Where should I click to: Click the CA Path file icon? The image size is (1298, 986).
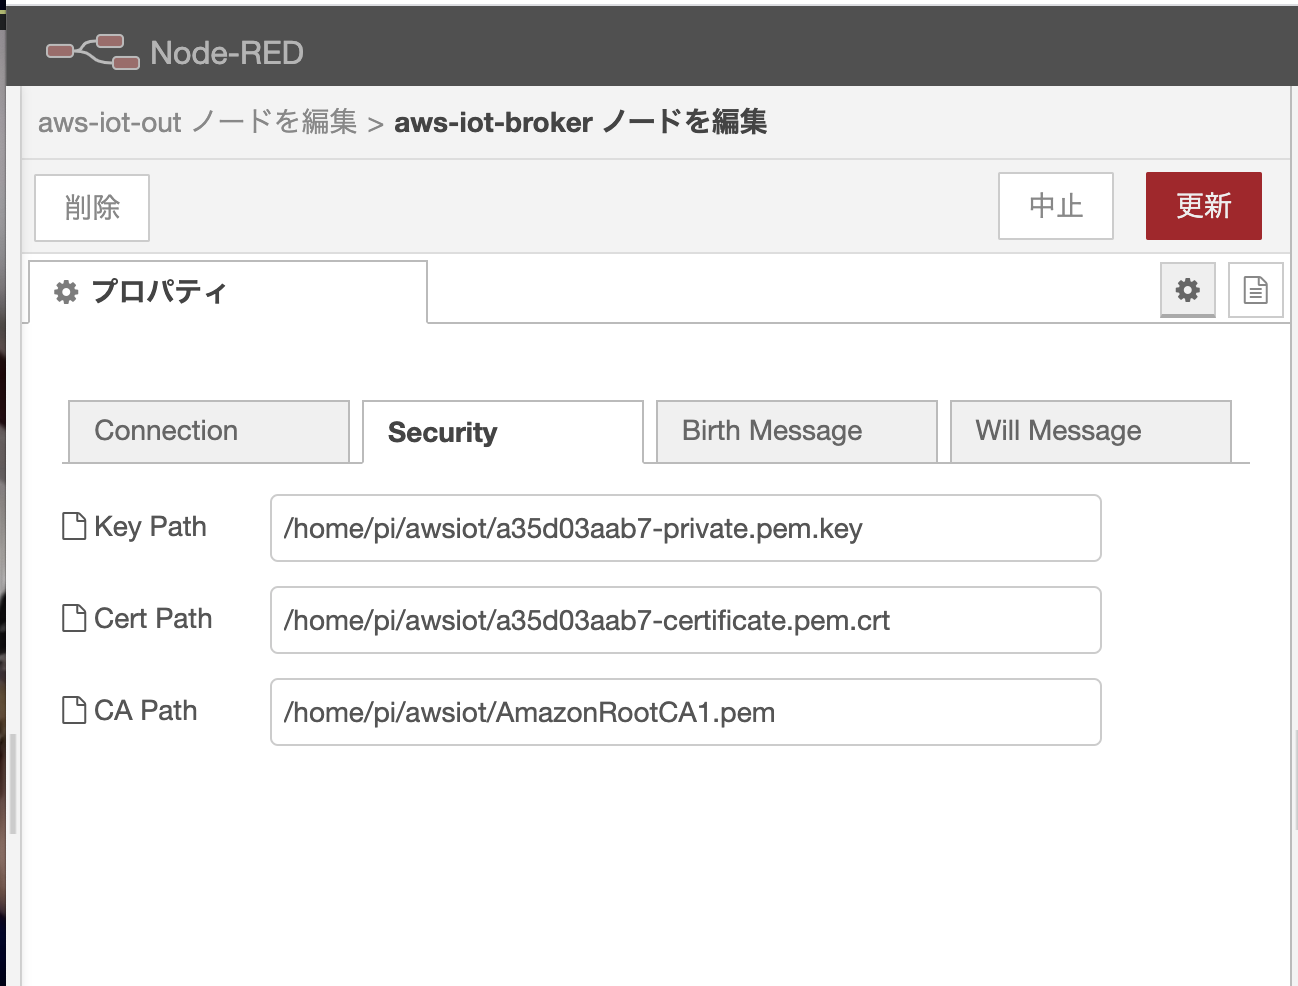[74, 710]
